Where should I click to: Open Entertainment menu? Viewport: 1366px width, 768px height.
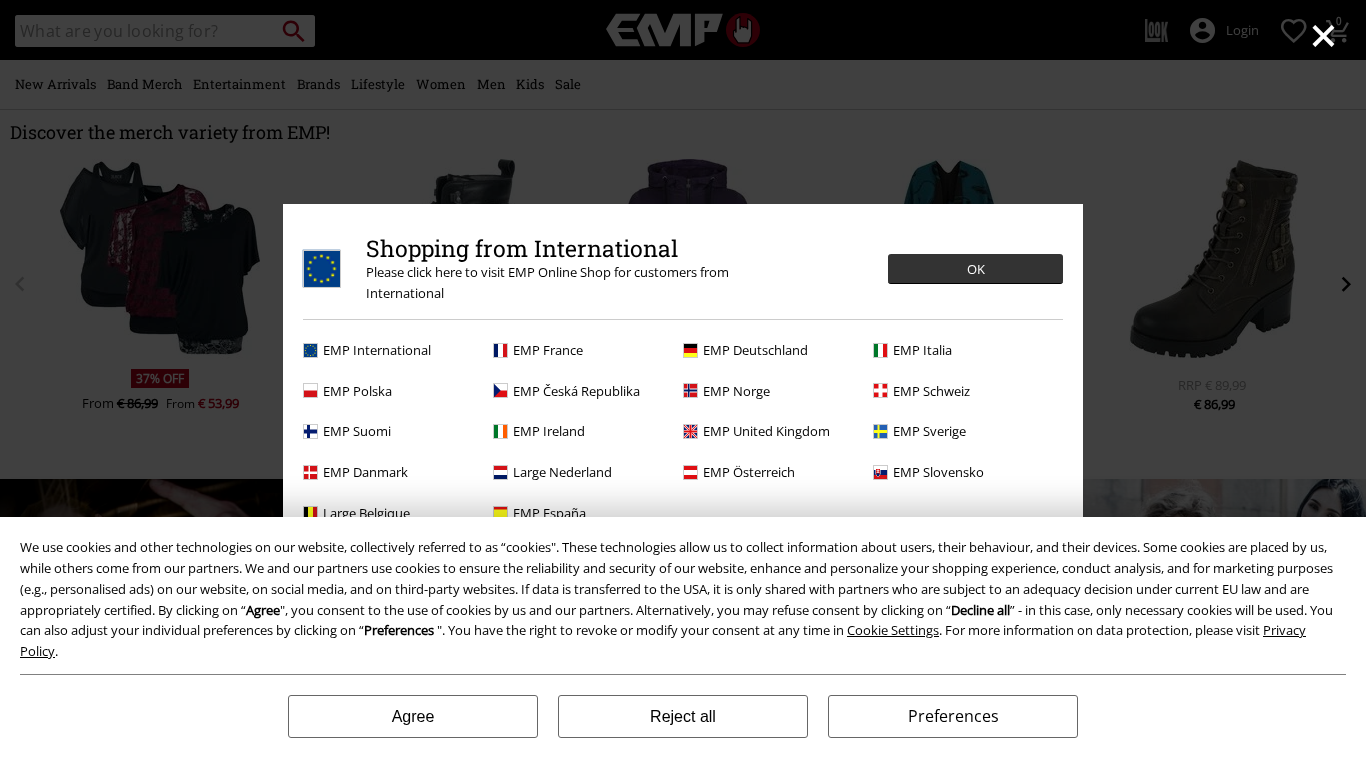tap(239, 84)
